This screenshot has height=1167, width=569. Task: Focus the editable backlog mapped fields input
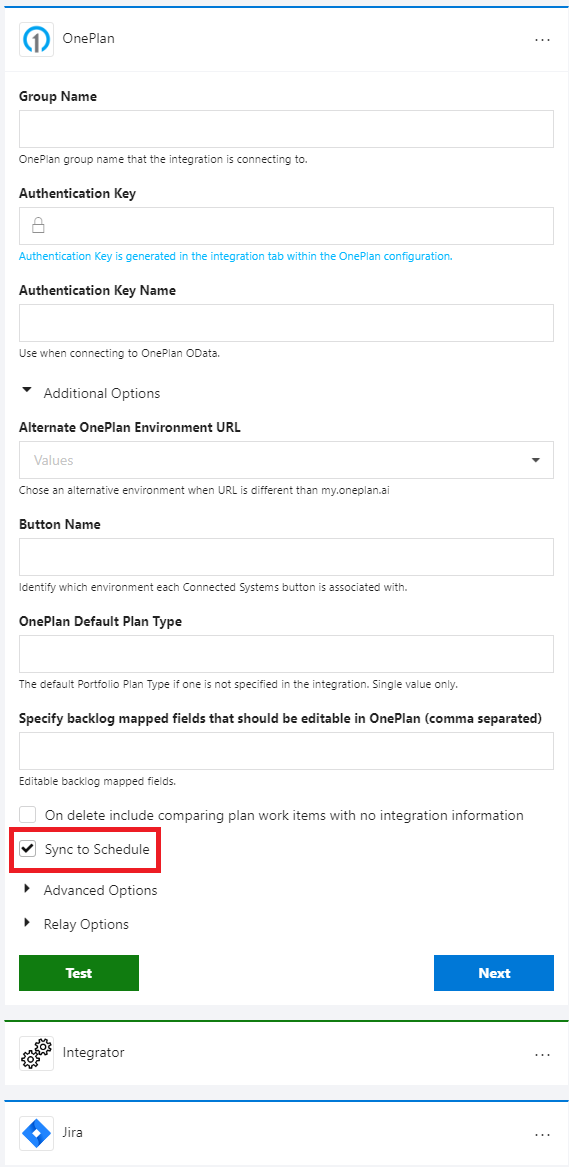point(286,751)
